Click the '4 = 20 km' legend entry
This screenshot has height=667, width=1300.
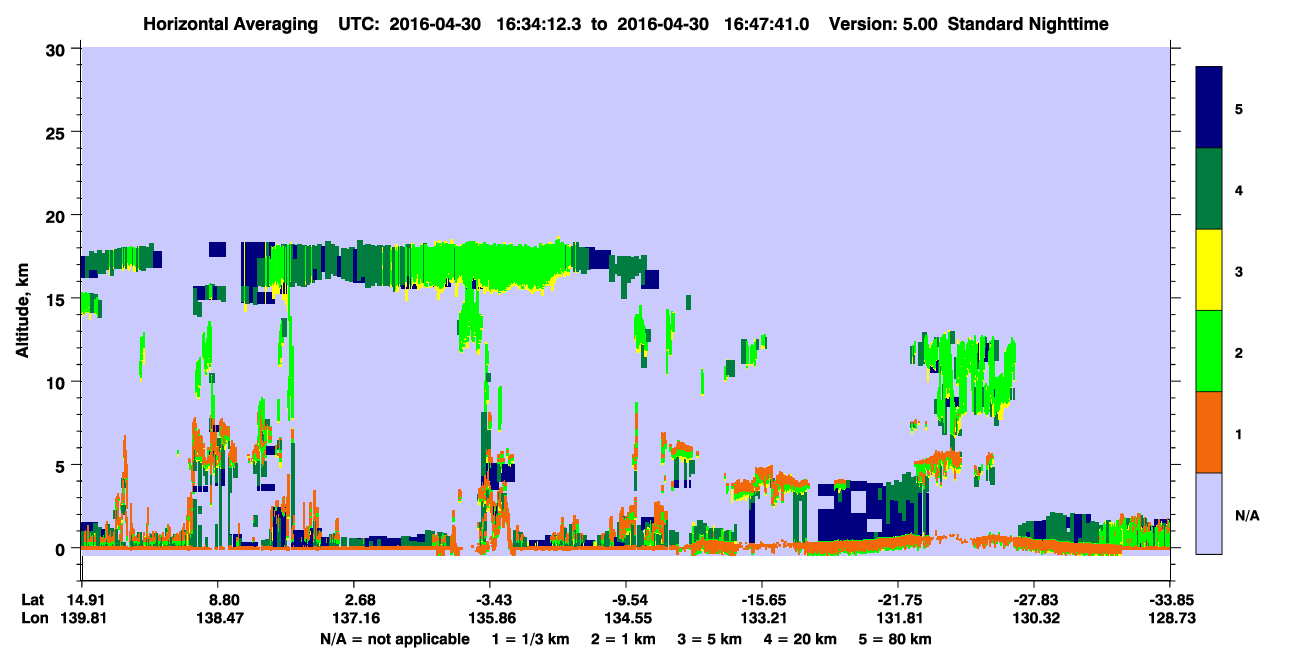pyautogui.click(x=800, y=639)
